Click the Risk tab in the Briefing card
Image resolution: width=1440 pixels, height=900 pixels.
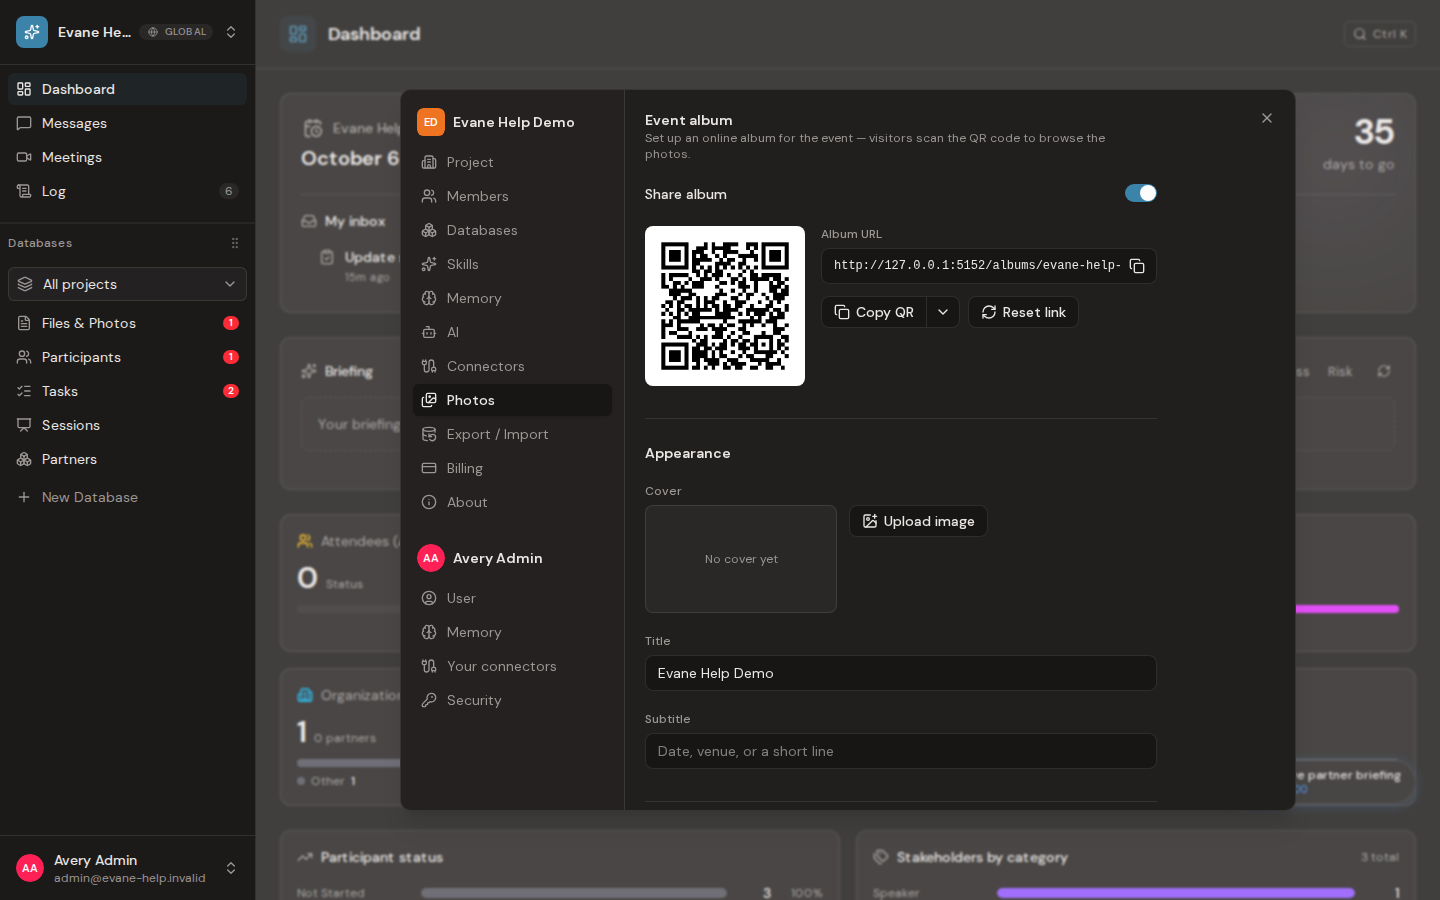(1340, 371)
